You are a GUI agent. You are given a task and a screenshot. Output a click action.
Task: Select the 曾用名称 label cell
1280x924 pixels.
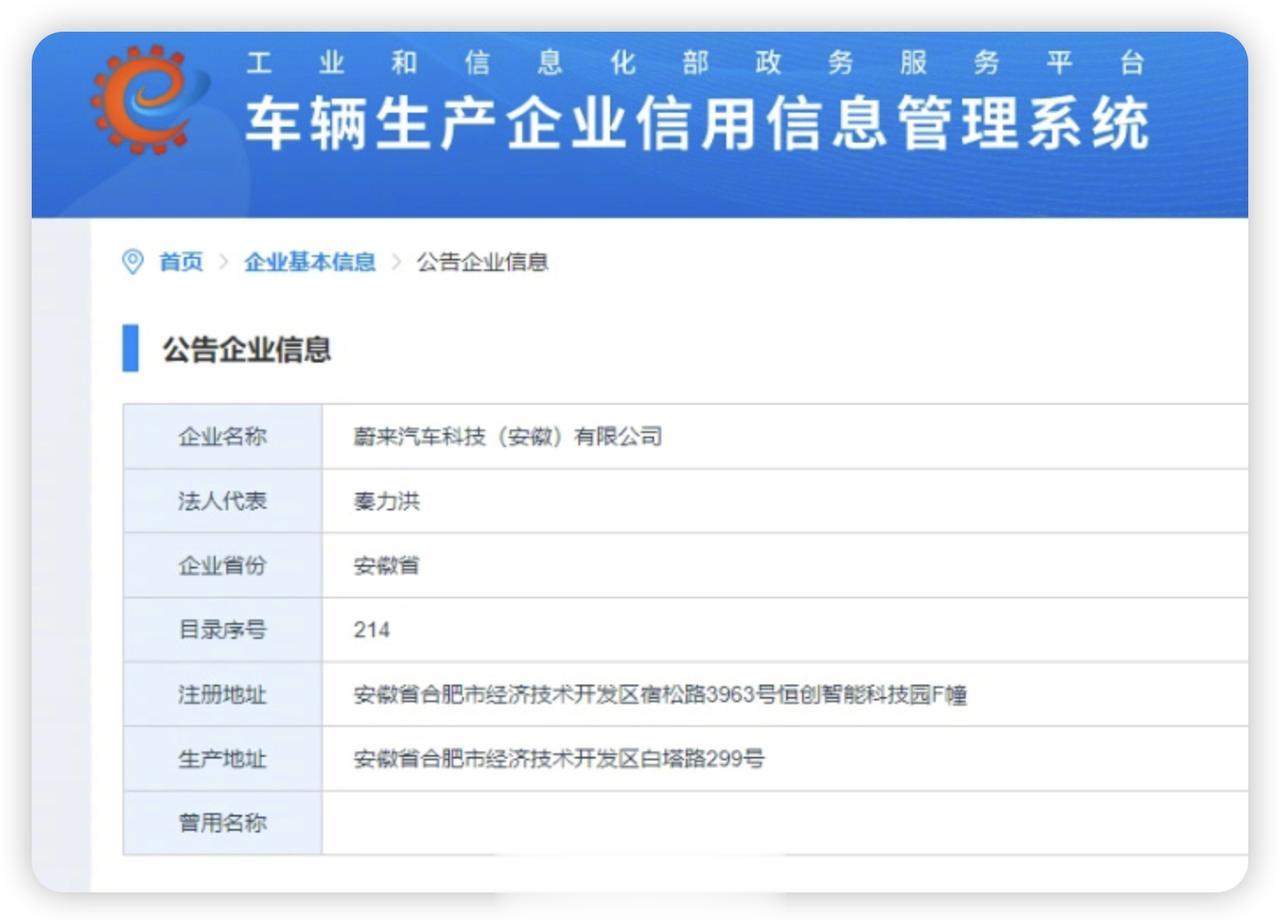point(222,823)
